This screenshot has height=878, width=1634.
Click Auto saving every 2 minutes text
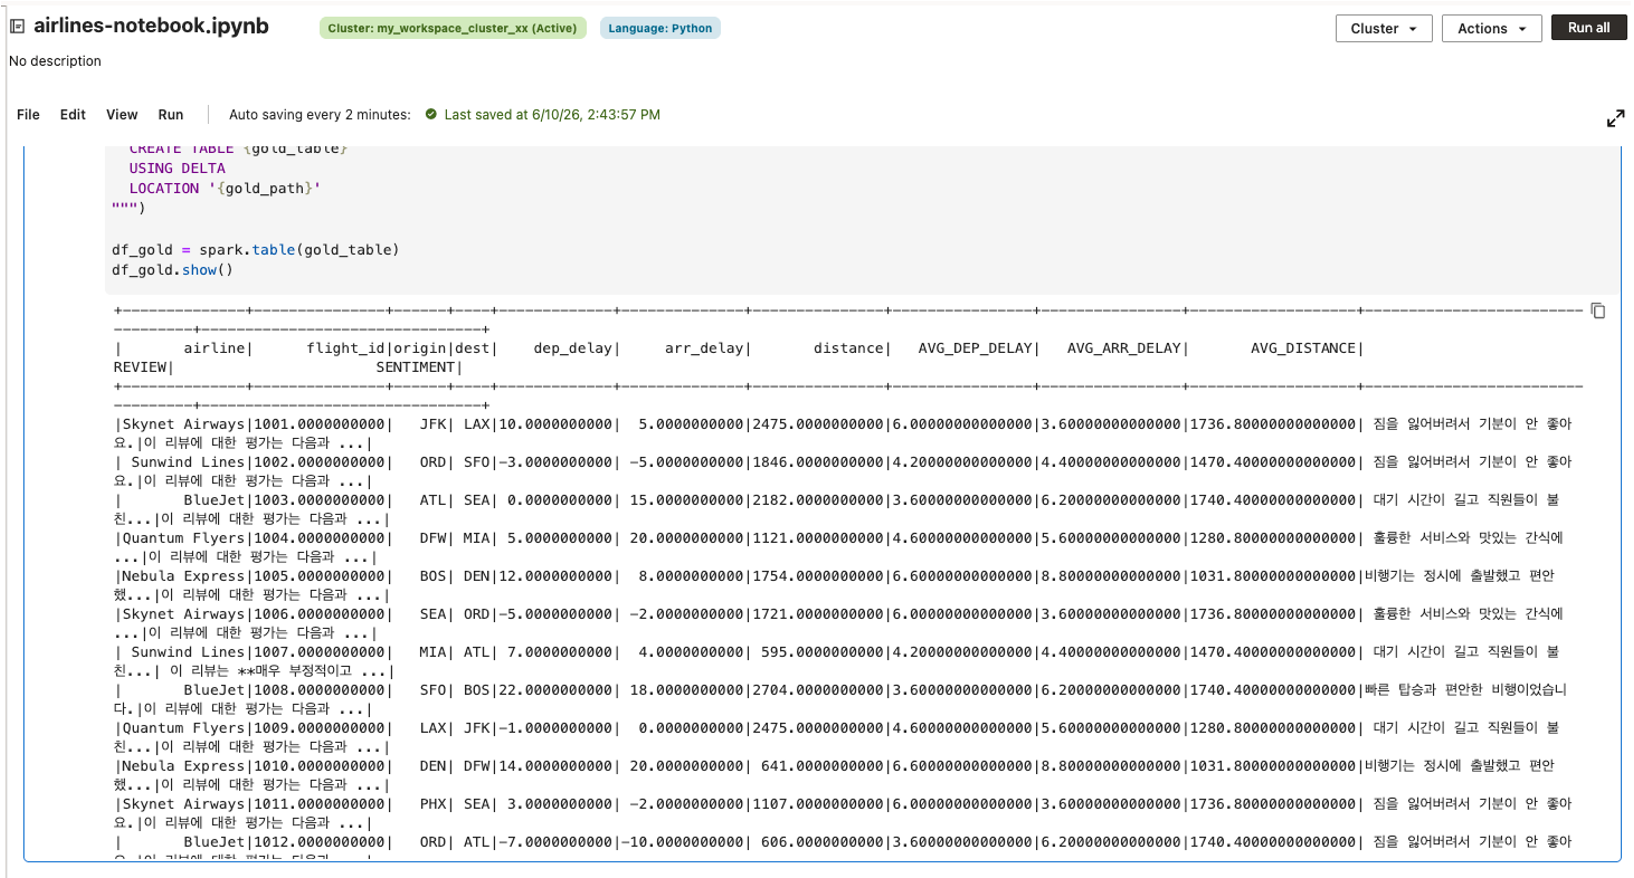[320, 114]
